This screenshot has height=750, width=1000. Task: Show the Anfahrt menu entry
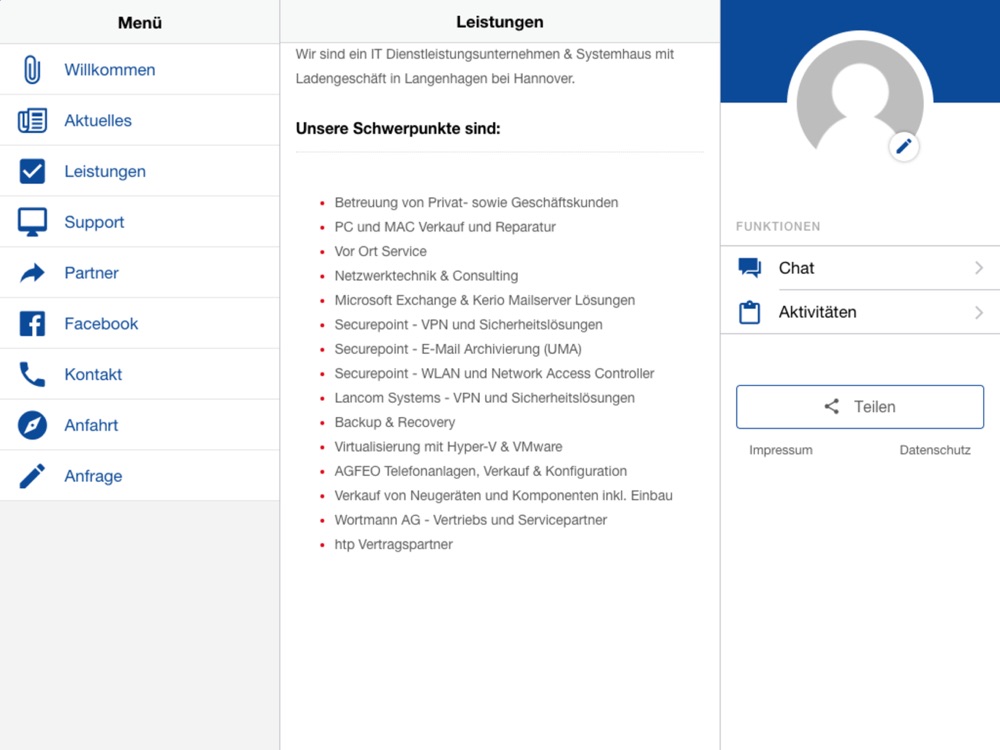click(x=140, y=425)
